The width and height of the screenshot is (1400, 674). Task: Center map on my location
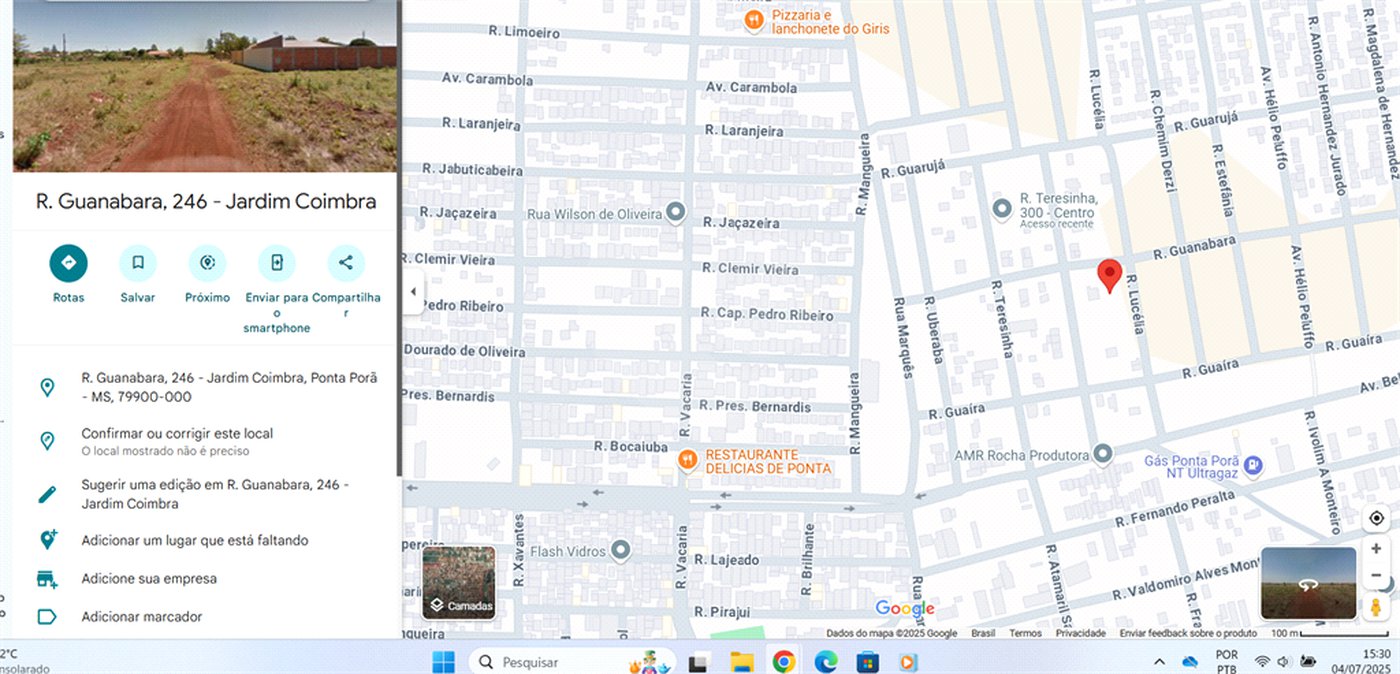coord(1377,518)
